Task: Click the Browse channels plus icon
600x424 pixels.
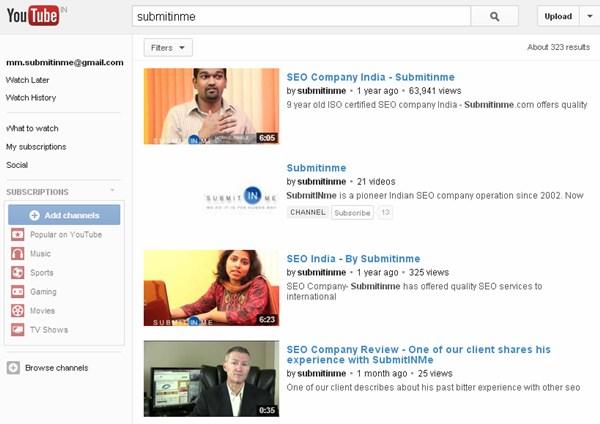Action: pos(13,368)
